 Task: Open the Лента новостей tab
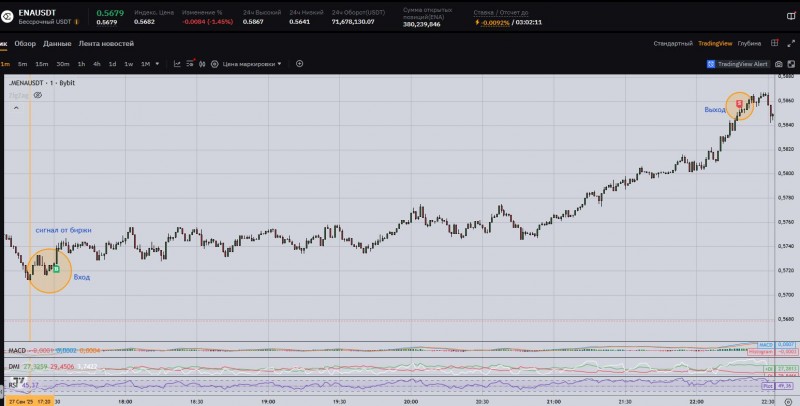pos(106,43)
